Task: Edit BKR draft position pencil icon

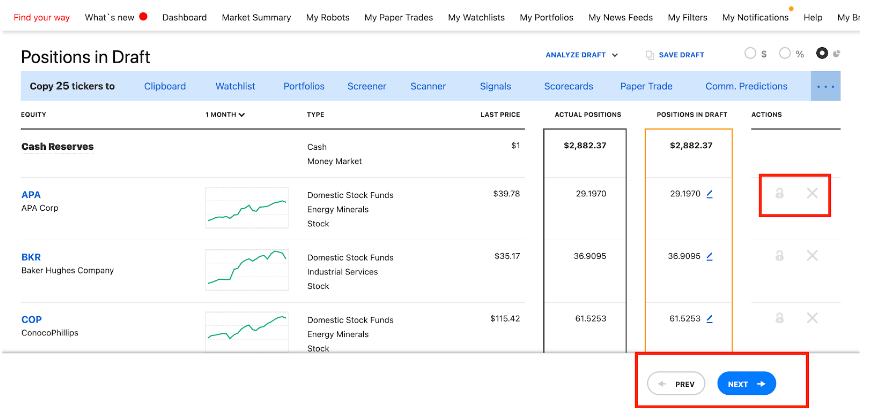Action: click(x=709, y=257)
